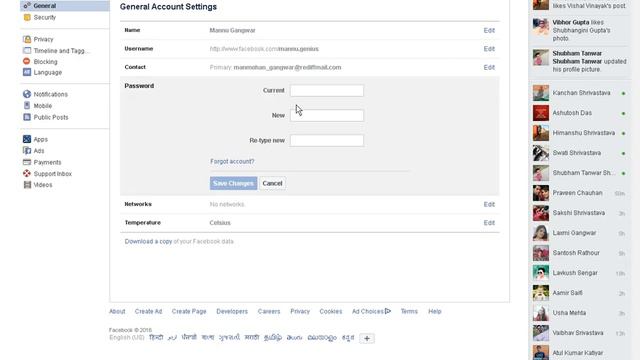
Task: Open chat with Lavkush Sengar
Action: point(579,273)
